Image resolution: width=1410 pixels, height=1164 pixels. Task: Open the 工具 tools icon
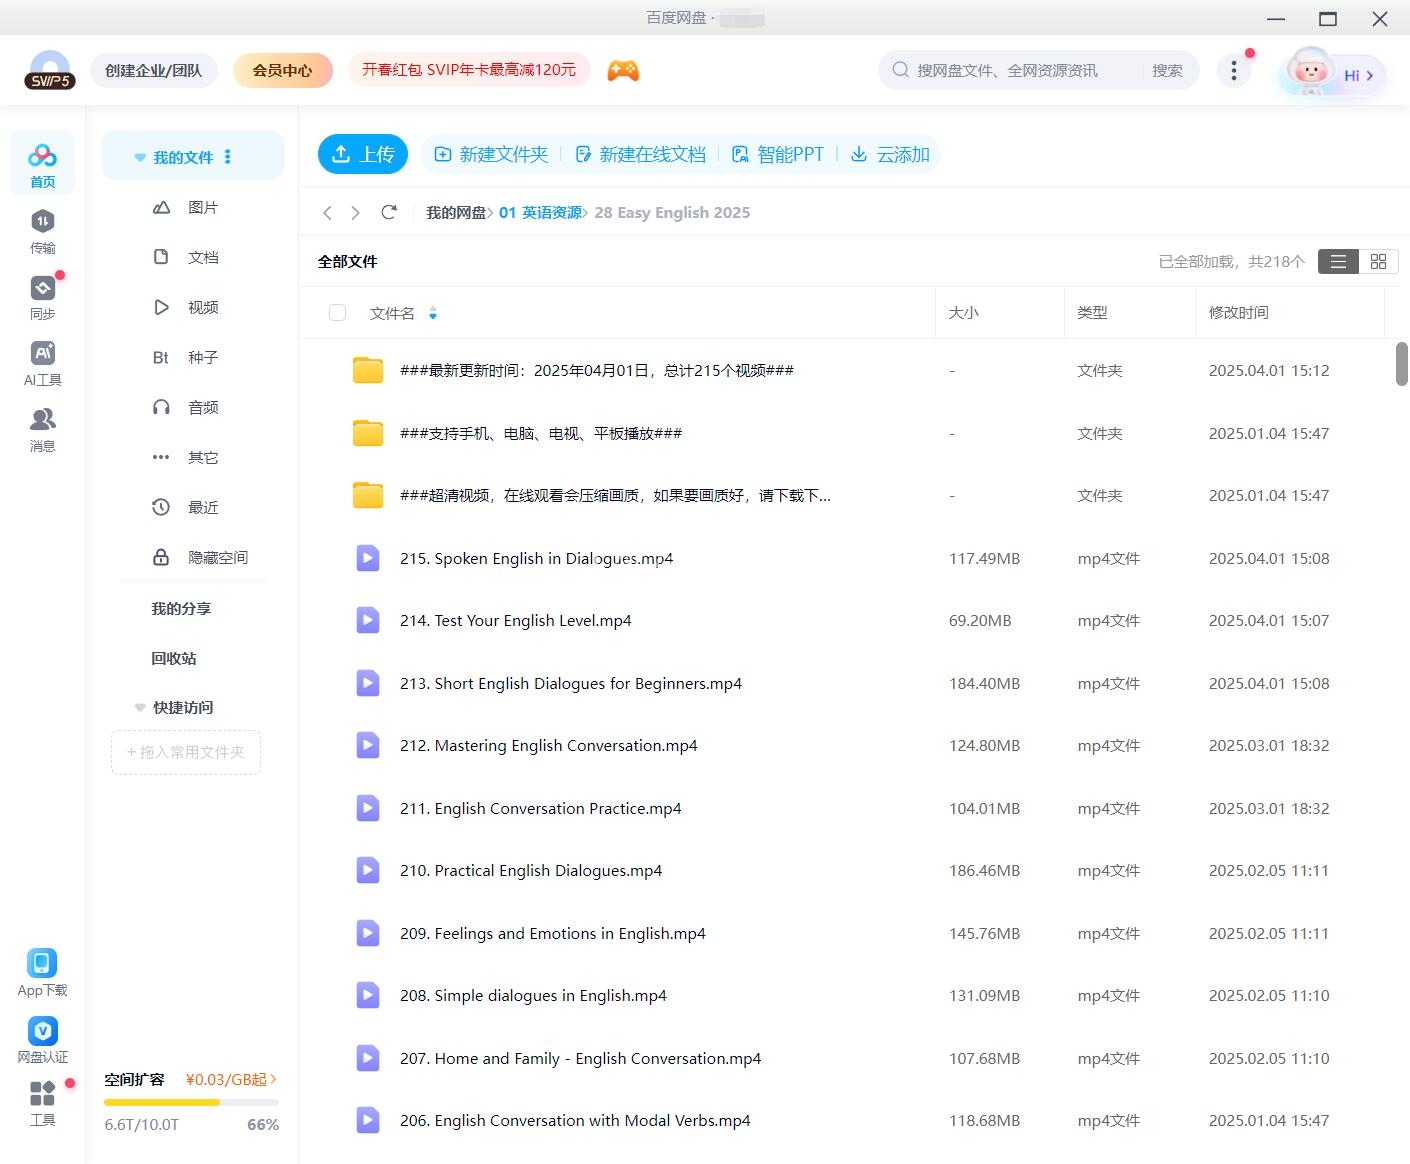42,1102
